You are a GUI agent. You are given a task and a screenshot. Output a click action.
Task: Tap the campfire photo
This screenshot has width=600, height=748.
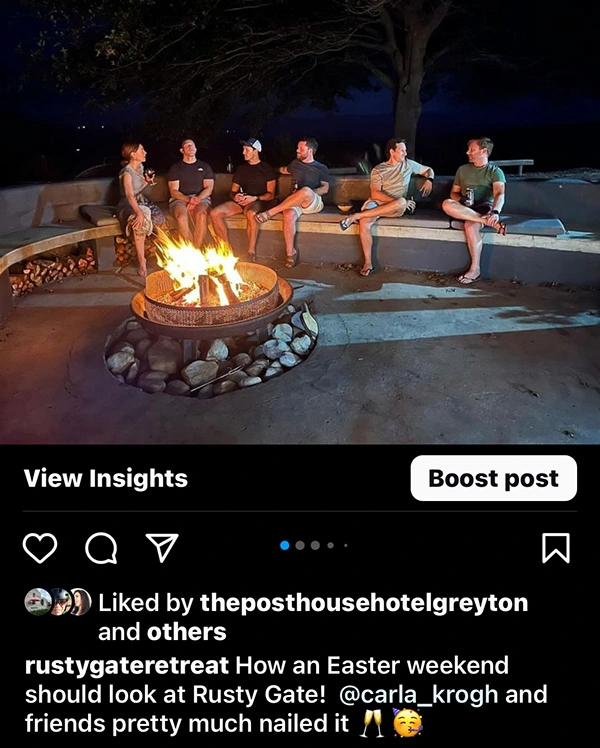click(300, 222)
